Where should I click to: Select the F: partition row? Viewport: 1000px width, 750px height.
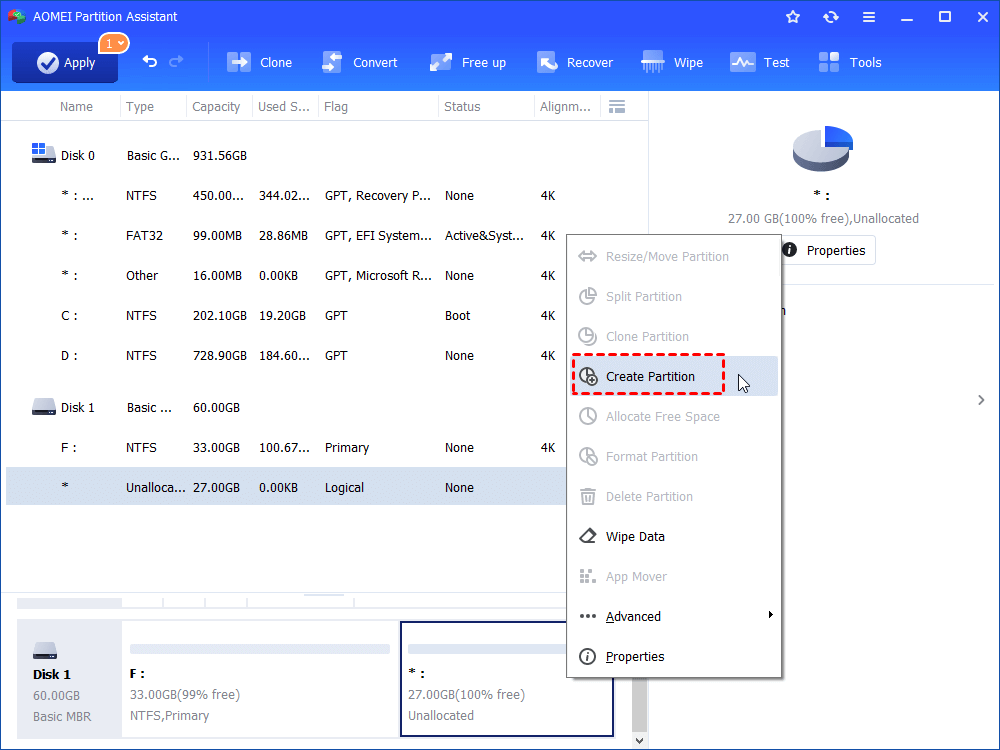[286, 448]
